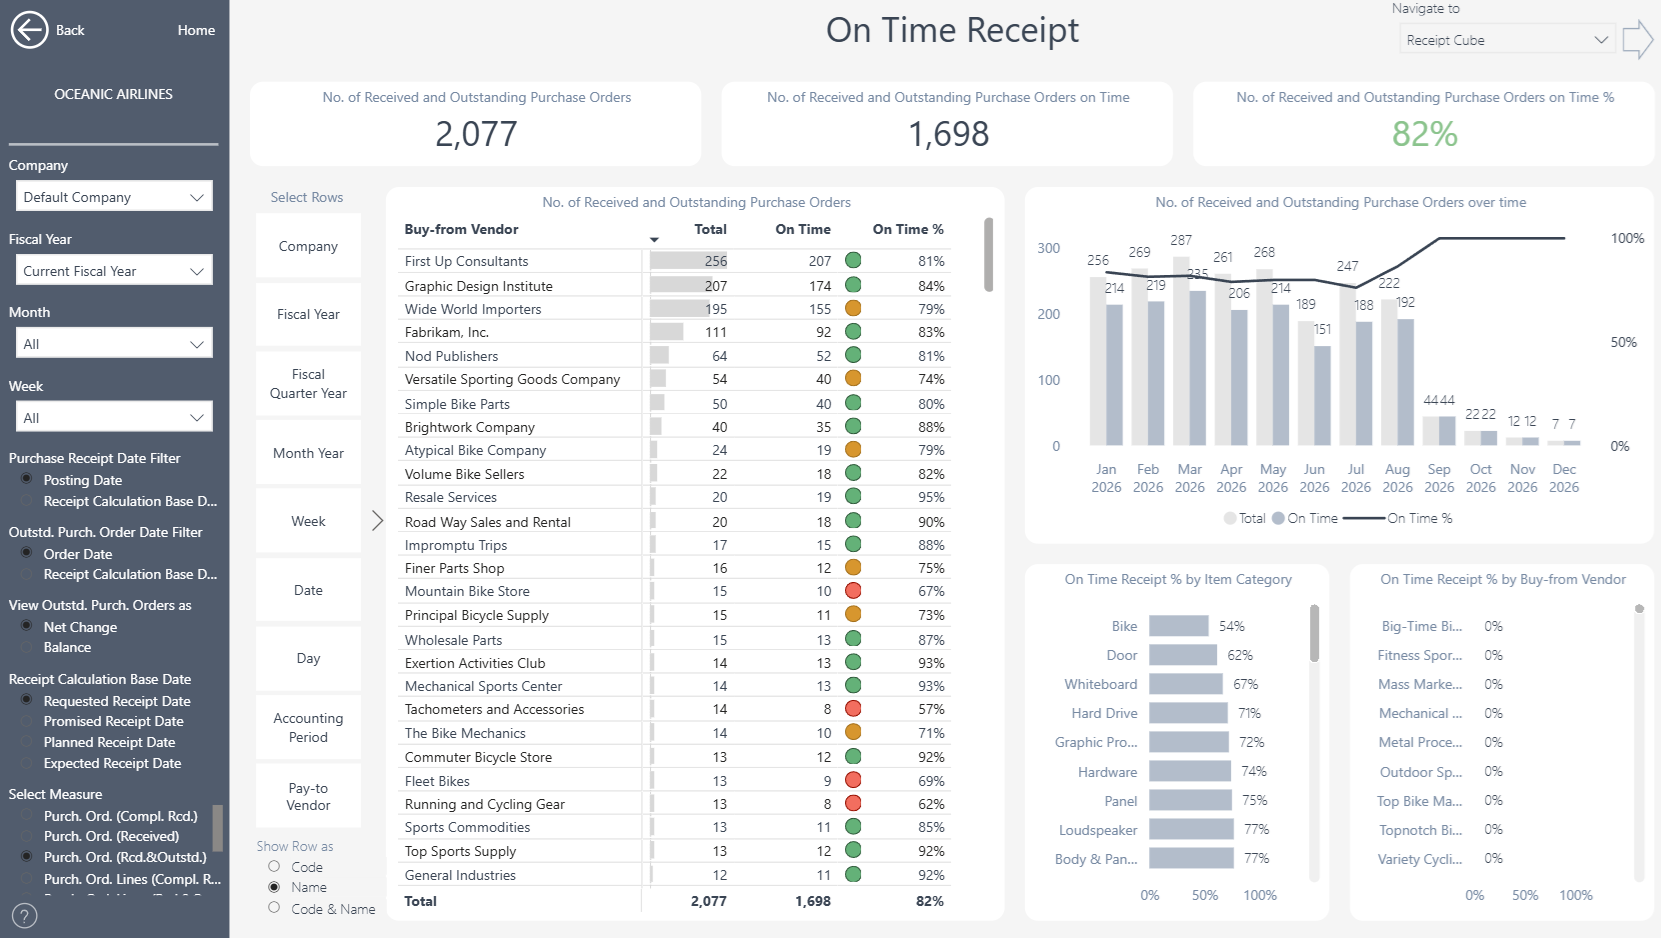This screenshot has width=1661, height=938.
Task: Open the Fiscal Year dropdown
Action: pyautogui.click(x=113, y=271)
